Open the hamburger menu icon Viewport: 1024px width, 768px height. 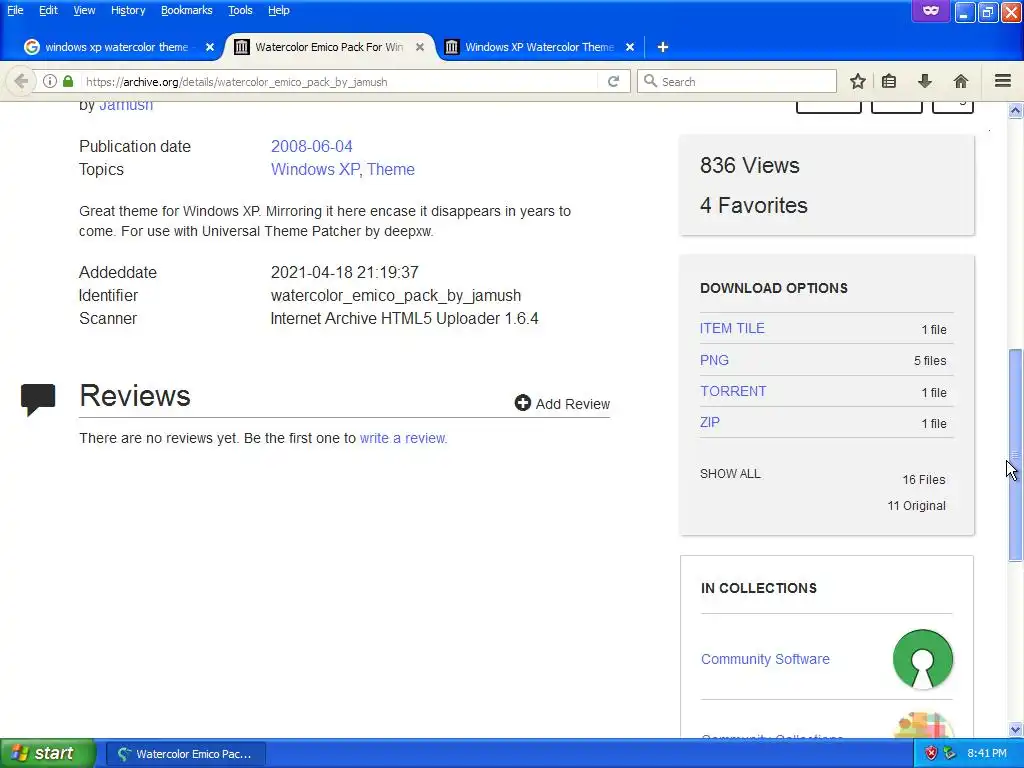(1003, 81)
